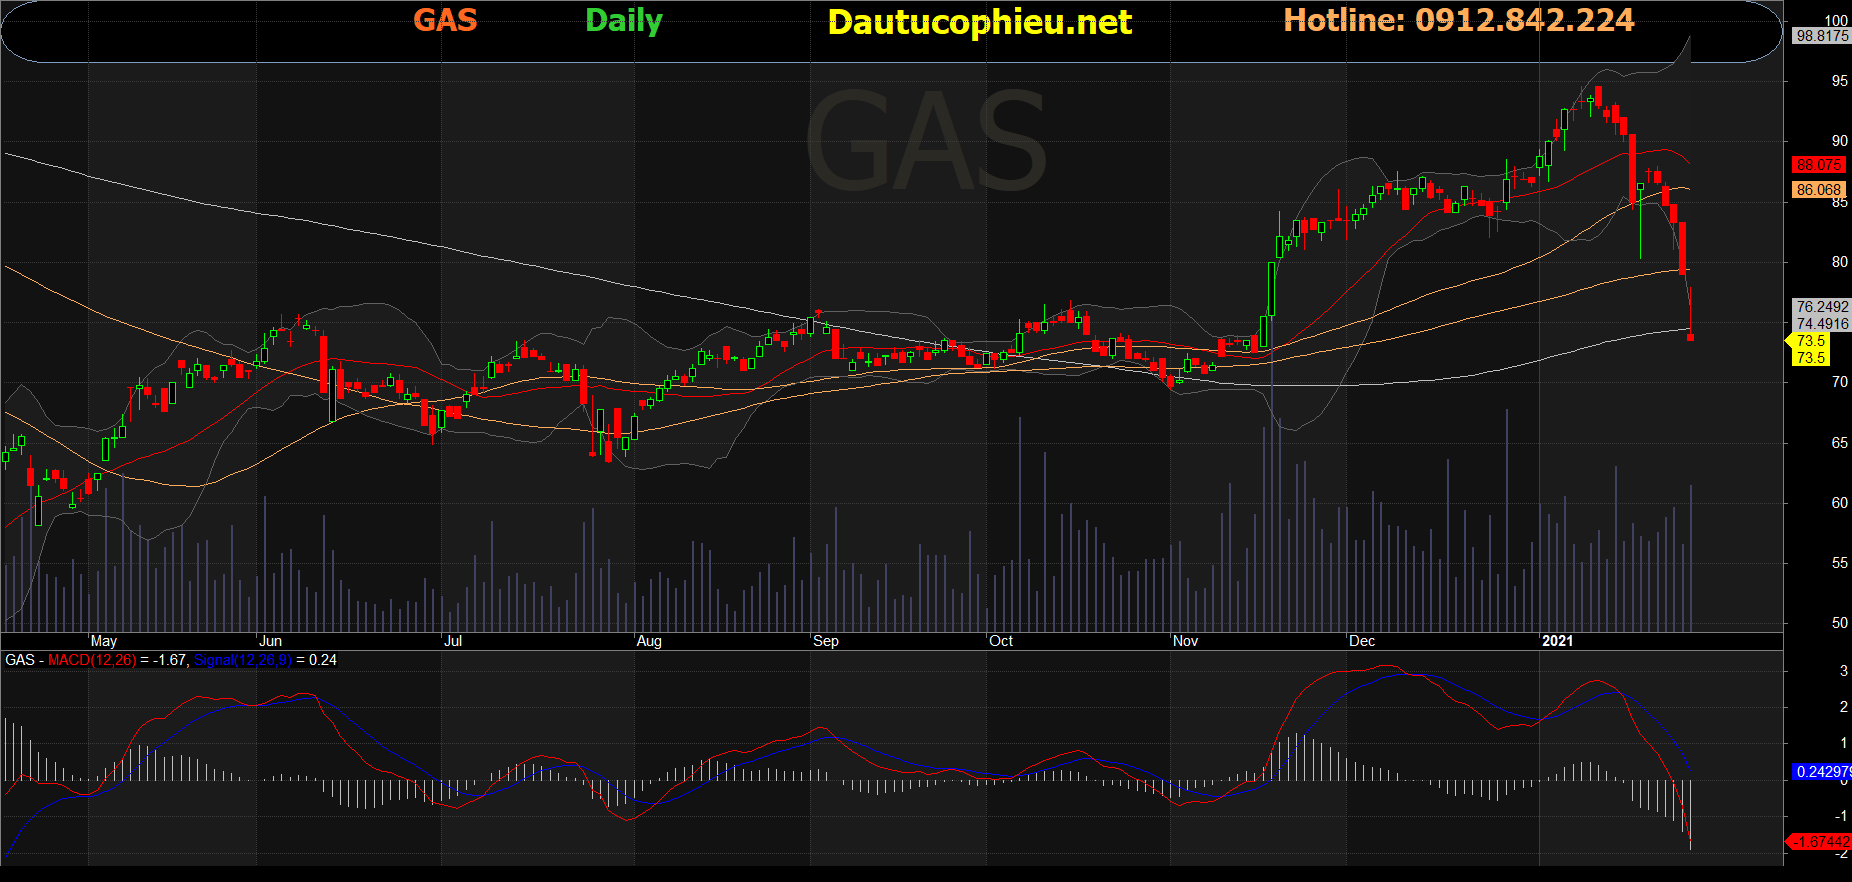Click the 3 label on MACD axis
This screenshot has height=882, width=1852.
click(x=1844, y=671)
